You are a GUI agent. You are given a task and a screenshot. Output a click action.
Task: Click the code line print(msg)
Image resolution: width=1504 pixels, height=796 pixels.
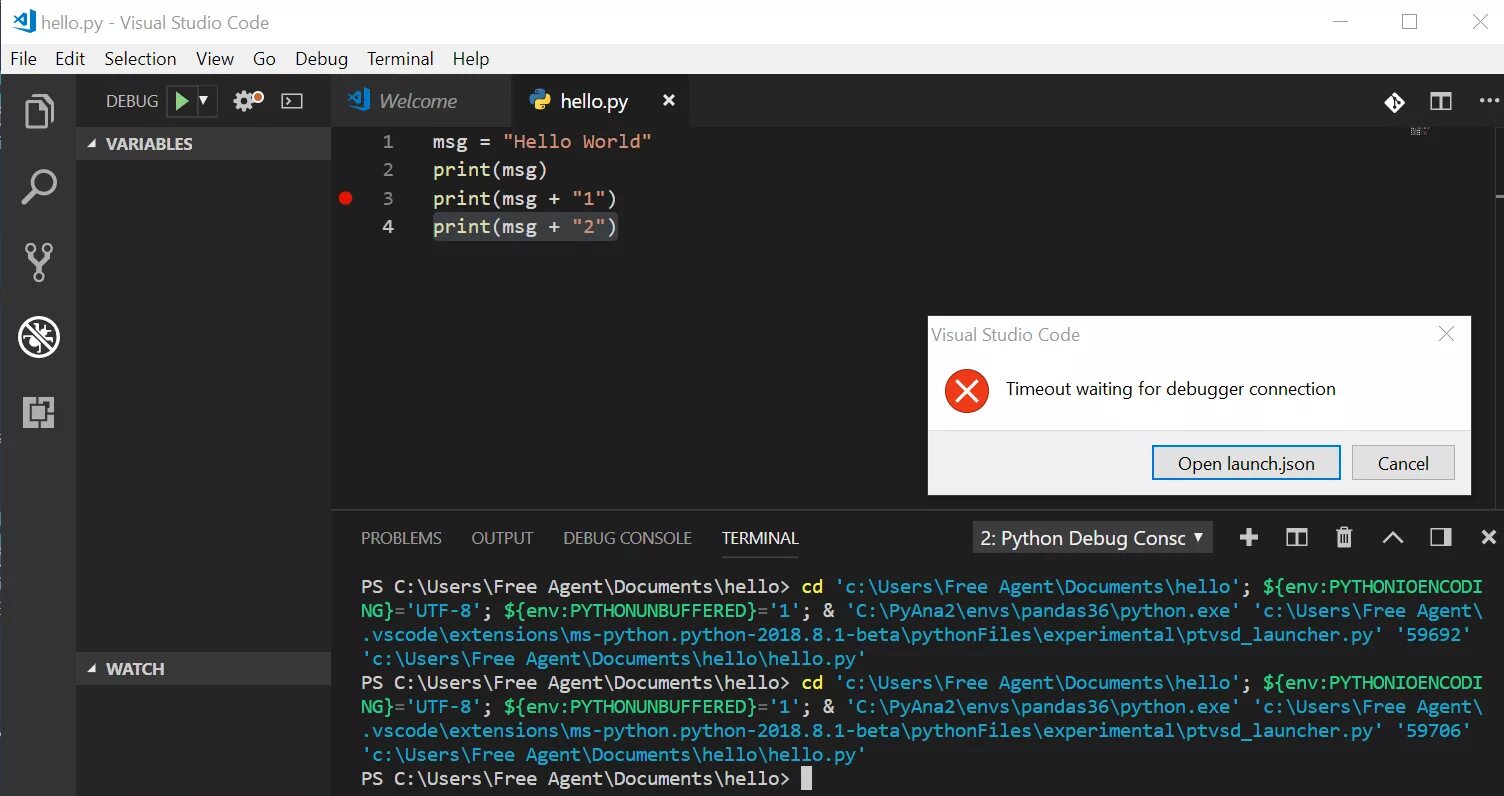coord(490,170)
